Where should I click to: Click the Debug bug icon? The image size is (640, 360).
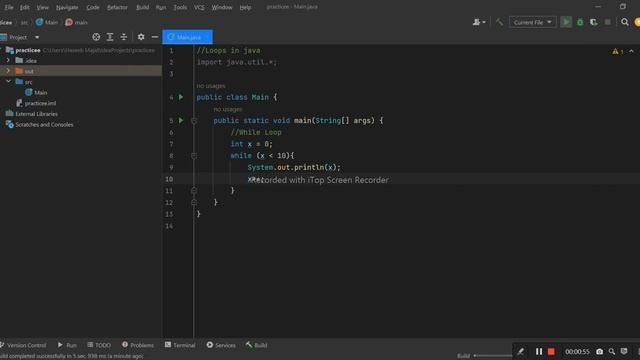tap(580, 22)
